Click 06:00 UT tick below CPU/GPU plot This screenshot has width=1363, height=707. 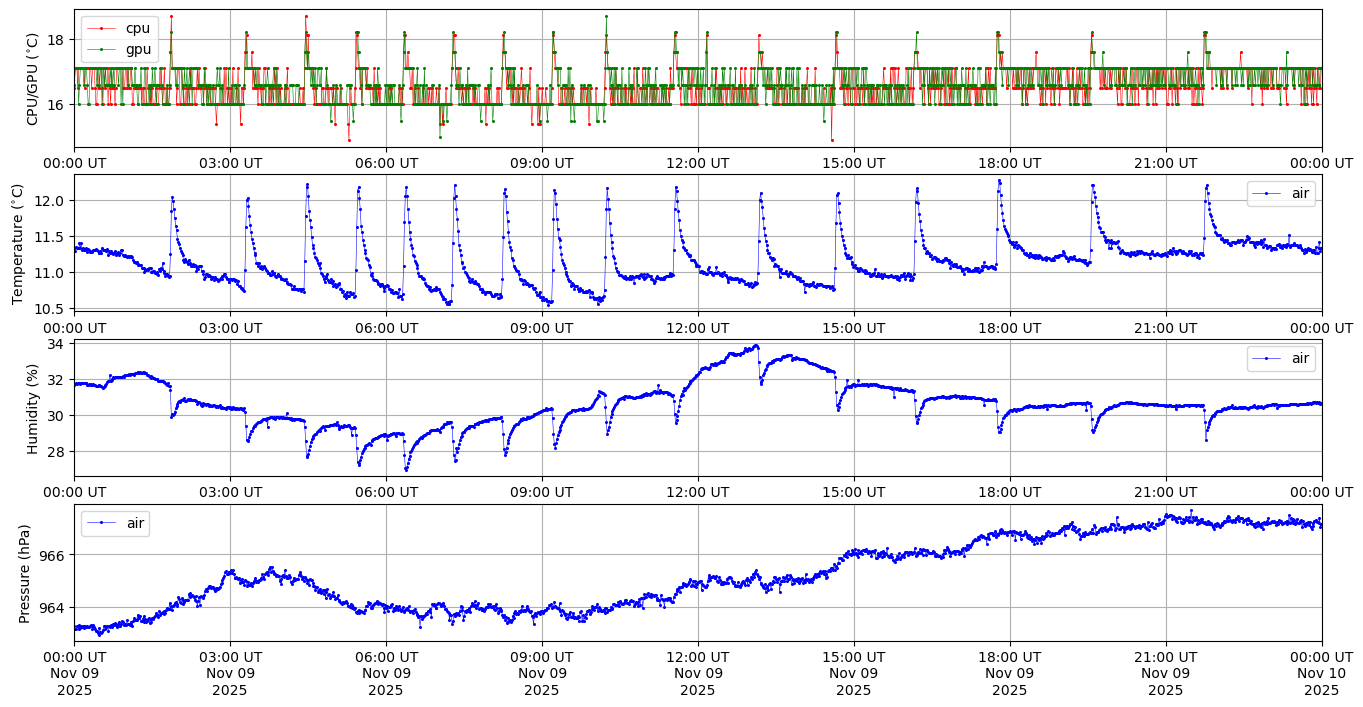tap(386, 163)
